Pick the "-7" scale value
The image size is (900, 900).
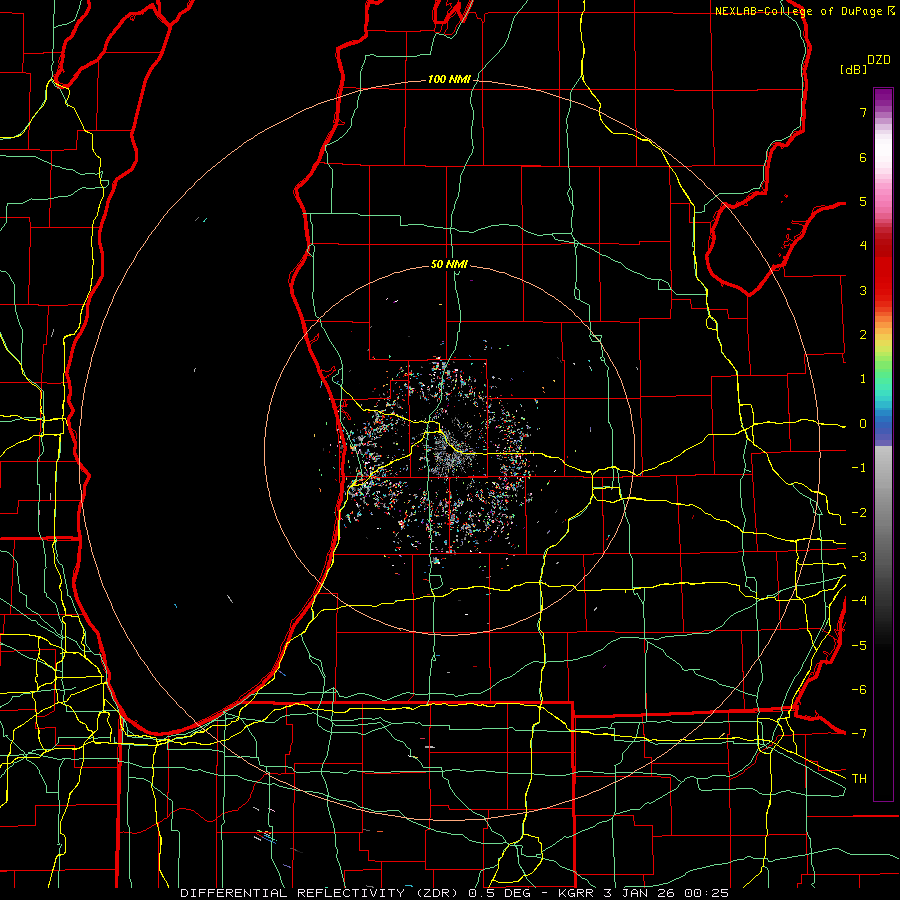pos(859,734)
